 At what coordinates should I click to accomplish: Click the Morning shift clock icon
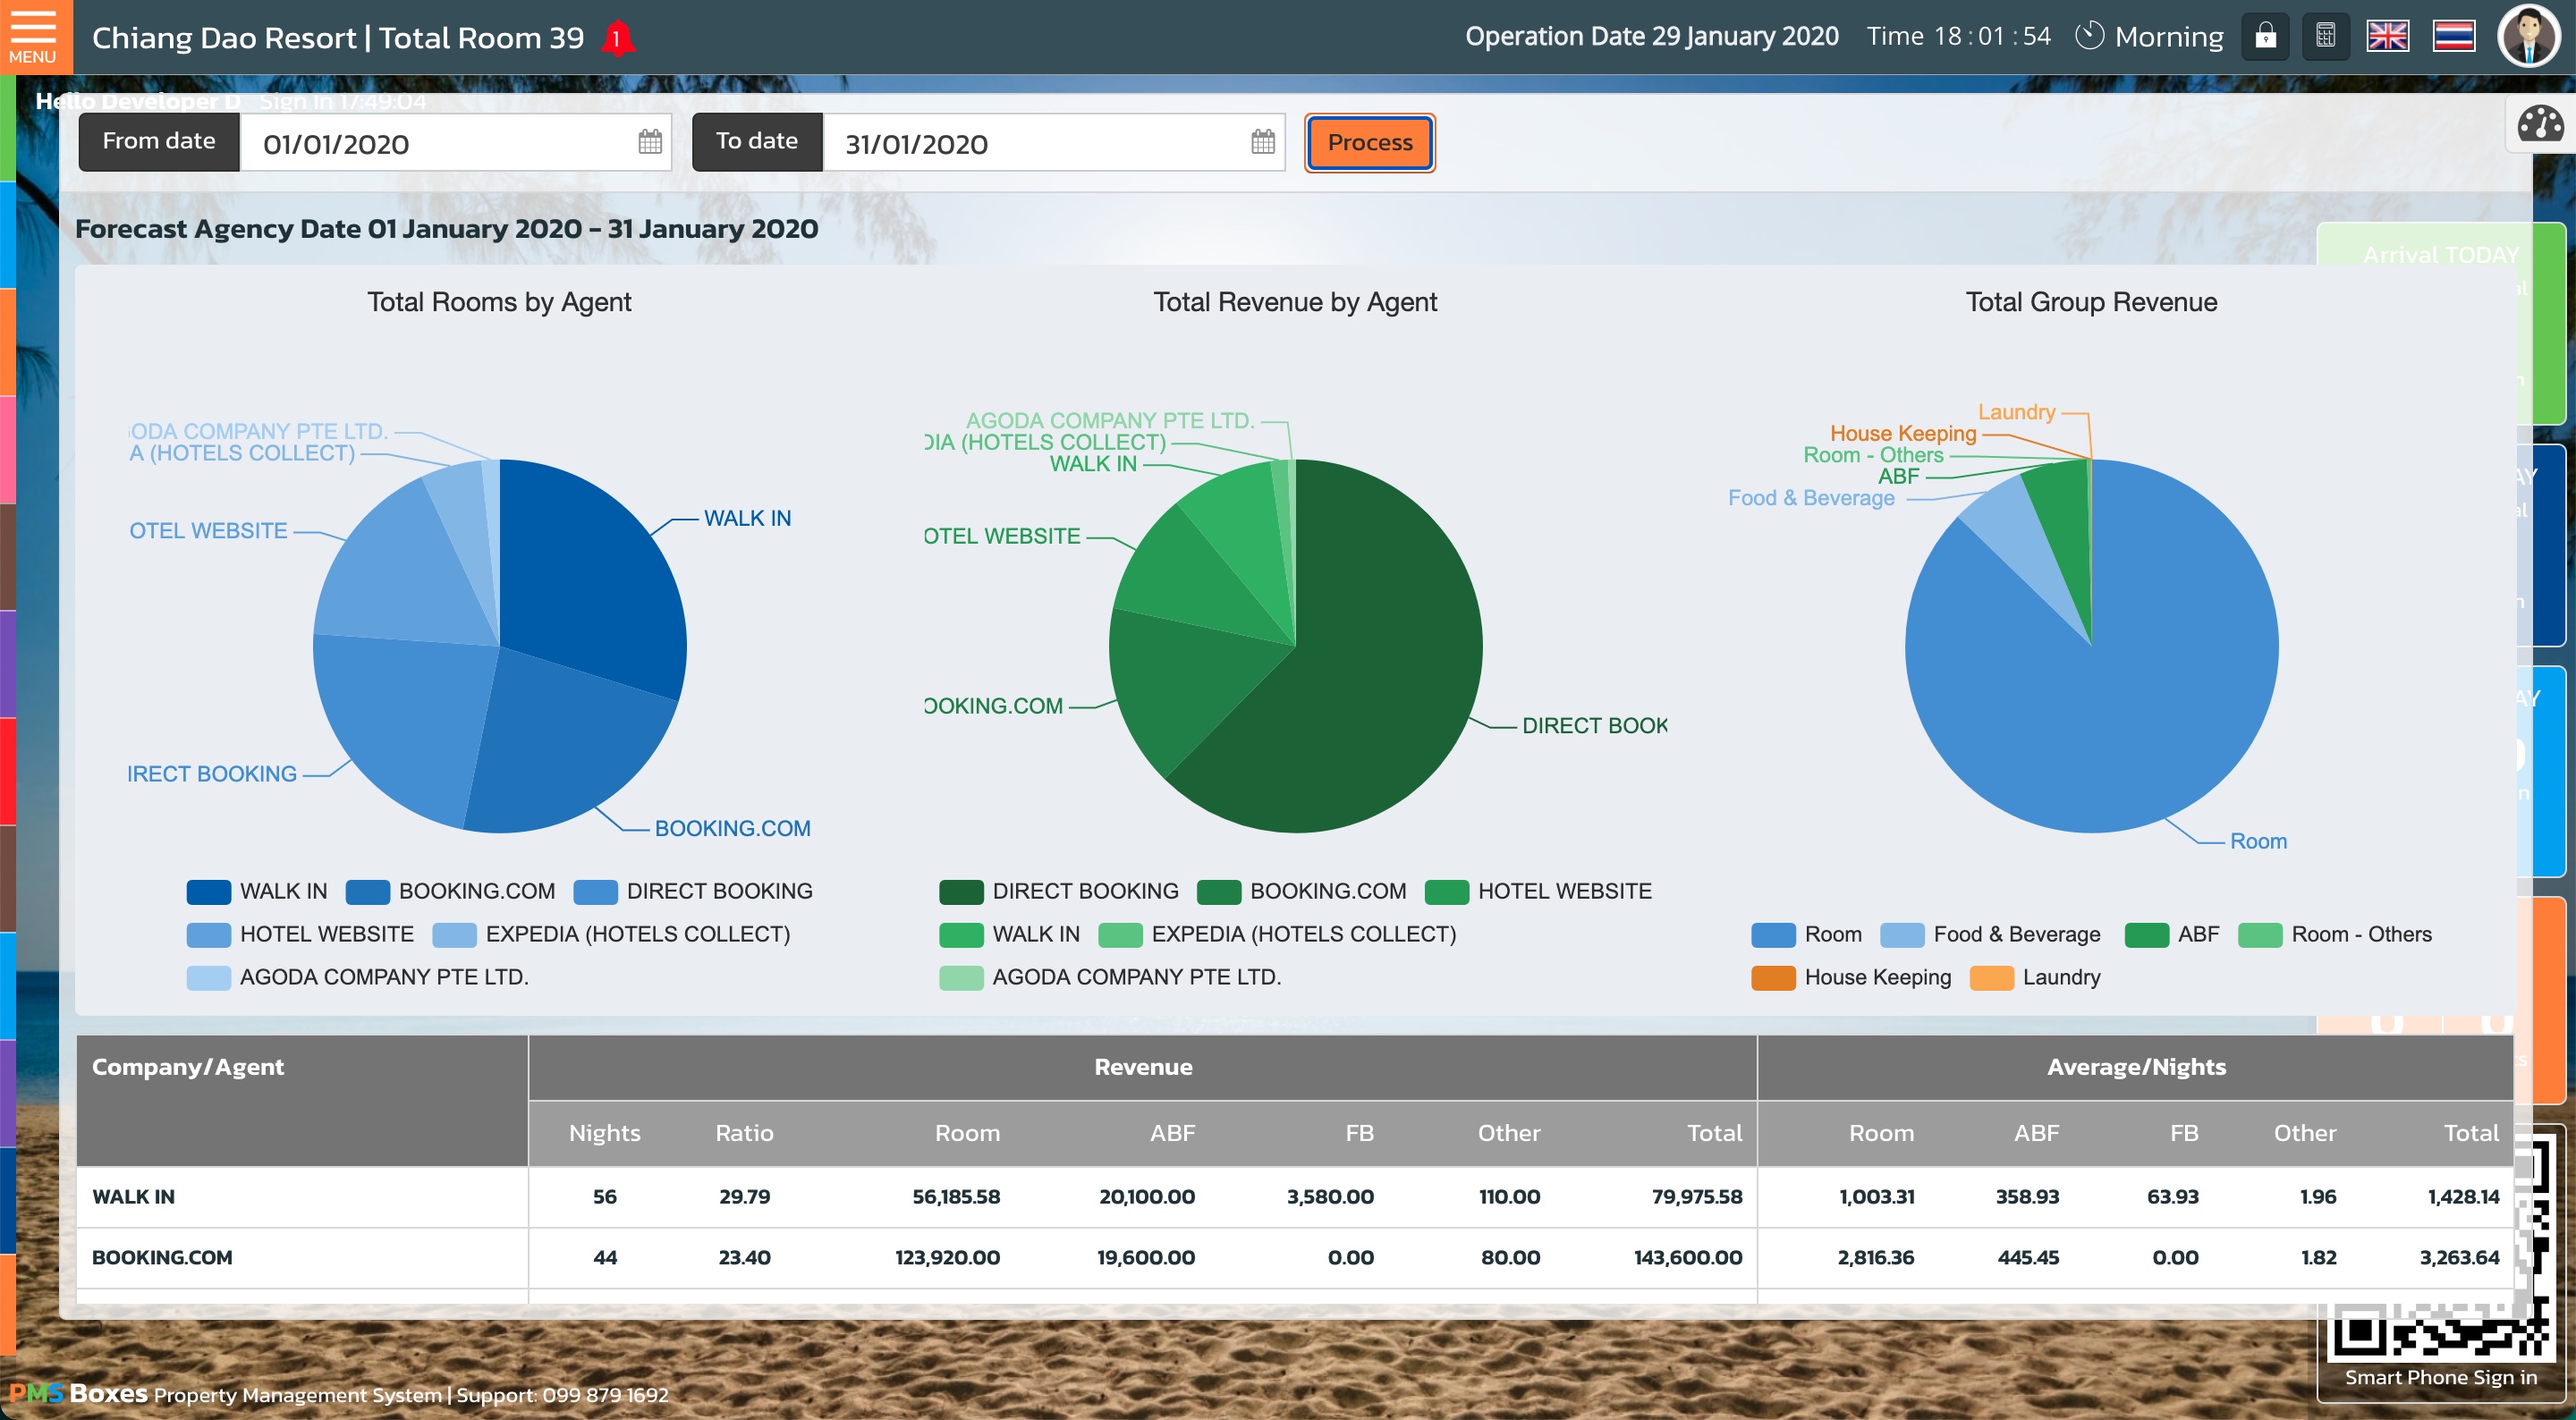[x=2089, y=37]
